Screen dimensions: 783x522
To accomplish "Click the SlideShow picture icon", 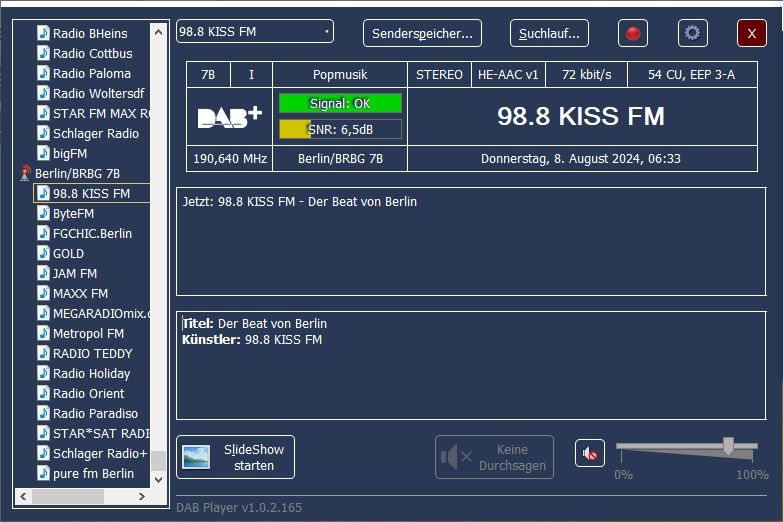I will [x=196, y=457].
